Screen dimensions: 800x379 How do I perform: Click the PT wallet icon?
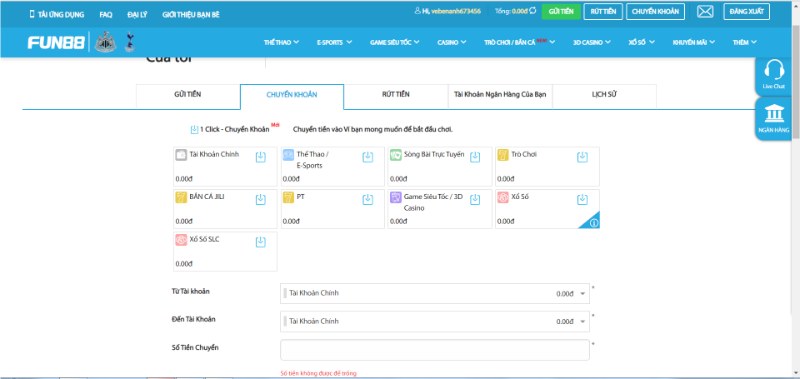click(288, 197)
